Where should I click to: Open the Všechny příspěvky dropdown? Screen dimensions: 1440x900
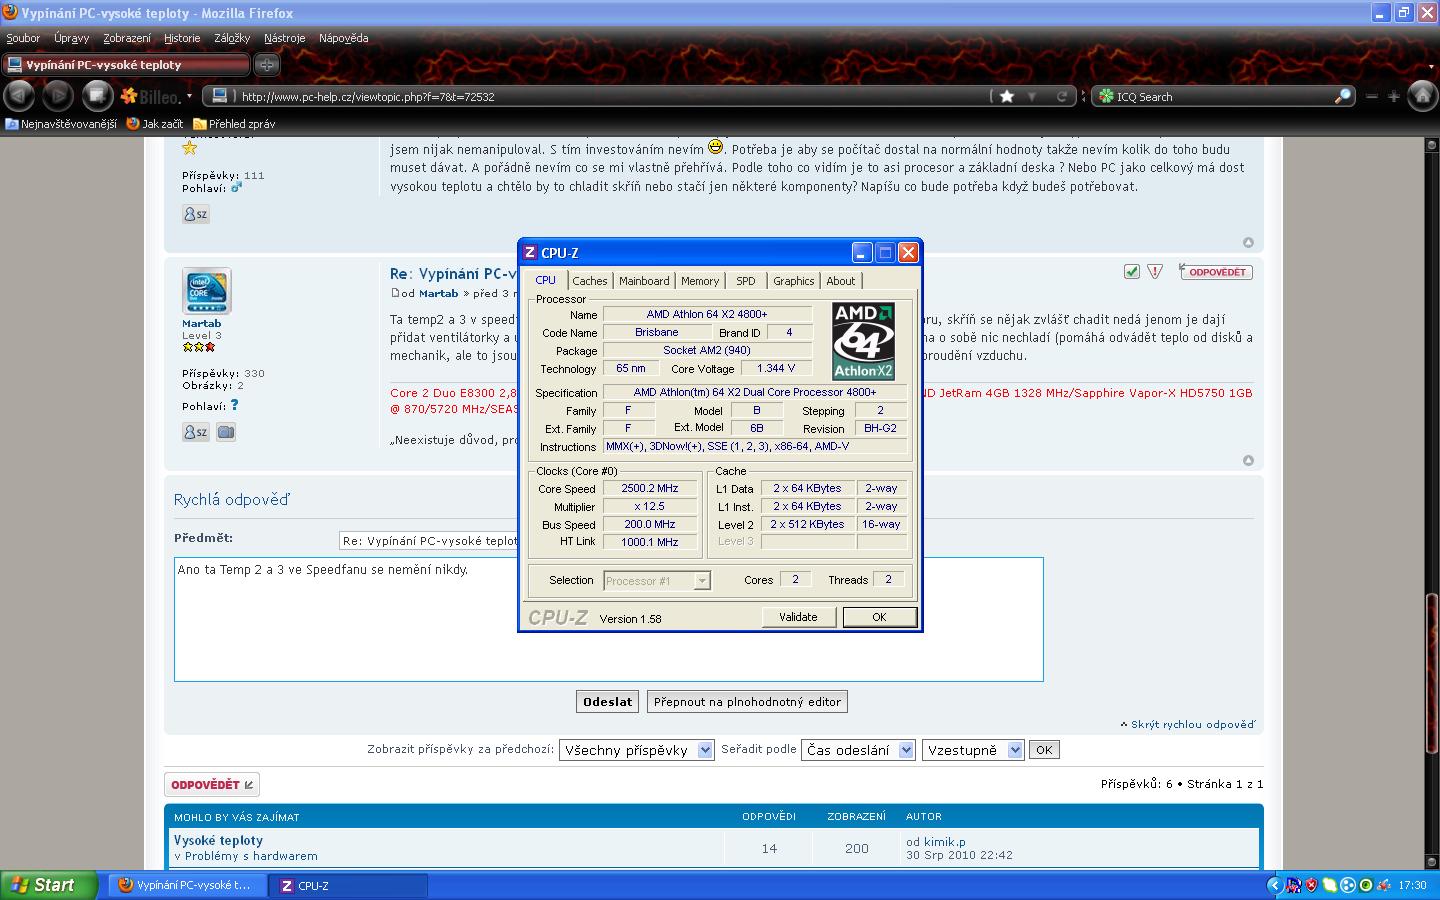click(636, 750)
